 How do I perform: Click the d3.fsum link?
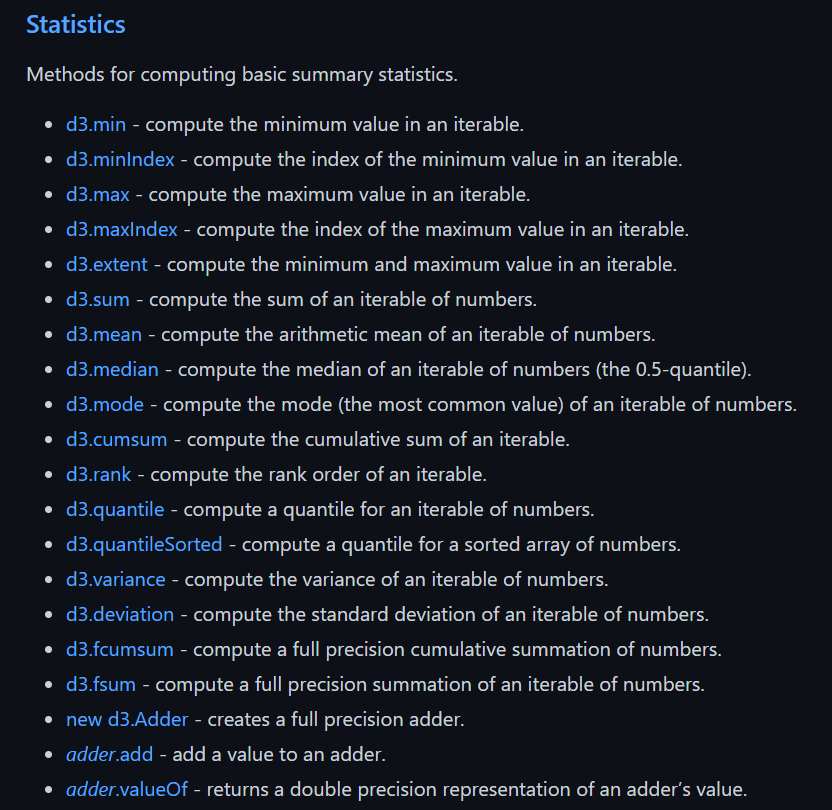101,685
